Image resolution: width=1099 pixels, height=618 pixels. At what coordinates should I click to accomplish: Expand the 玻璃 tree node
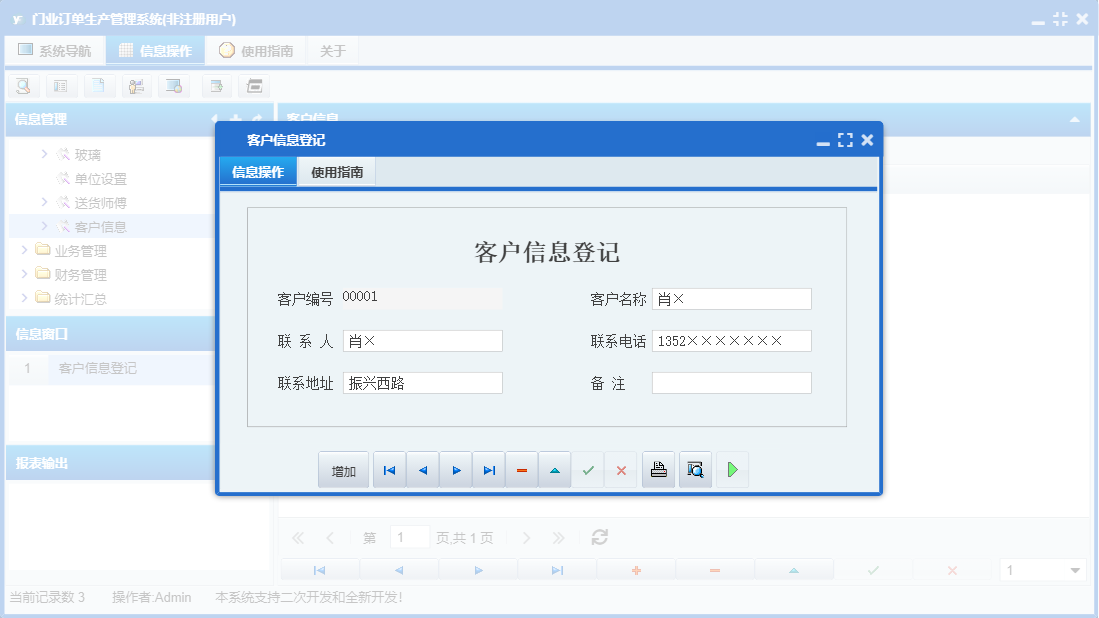coord(43,155)
